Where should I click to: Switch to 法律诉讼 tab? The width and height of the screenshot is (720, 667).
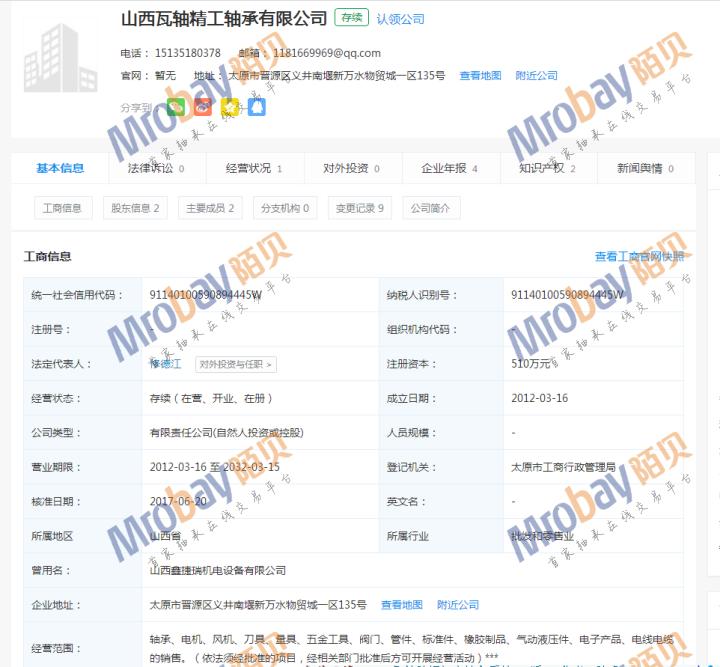point(156,168)
